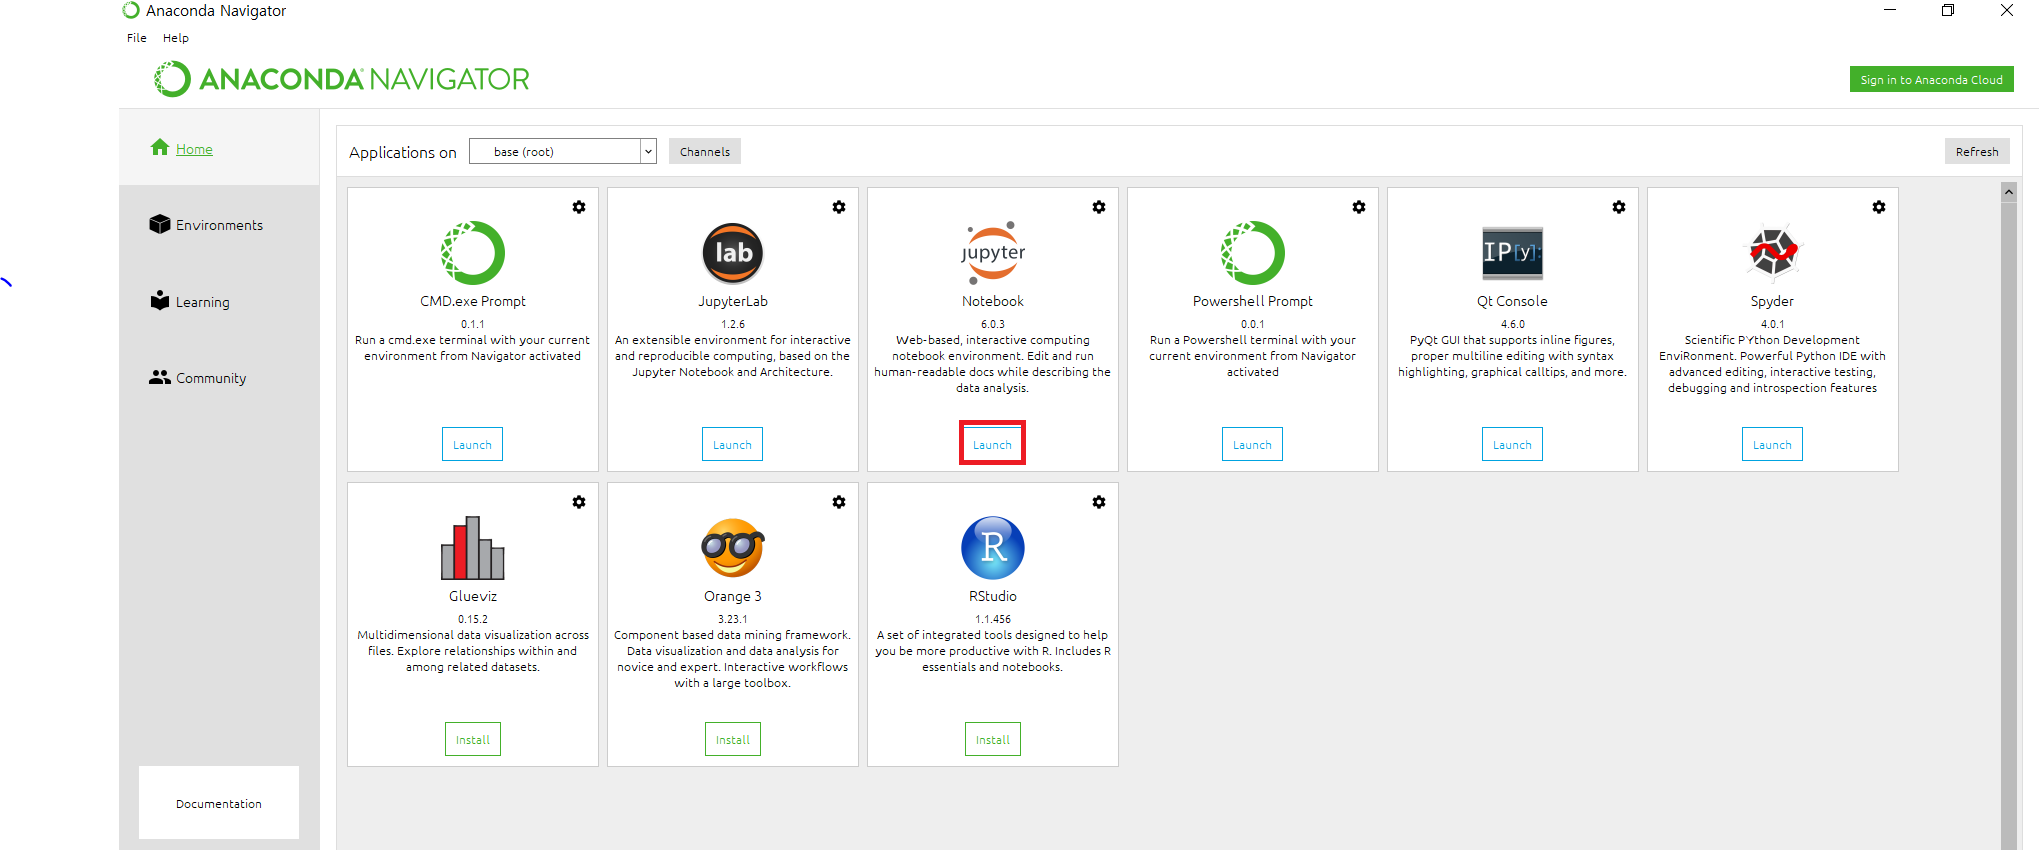Click the Glueviz version 0.15.2 text
The image size is (2039, 850).
click(473, 619)
